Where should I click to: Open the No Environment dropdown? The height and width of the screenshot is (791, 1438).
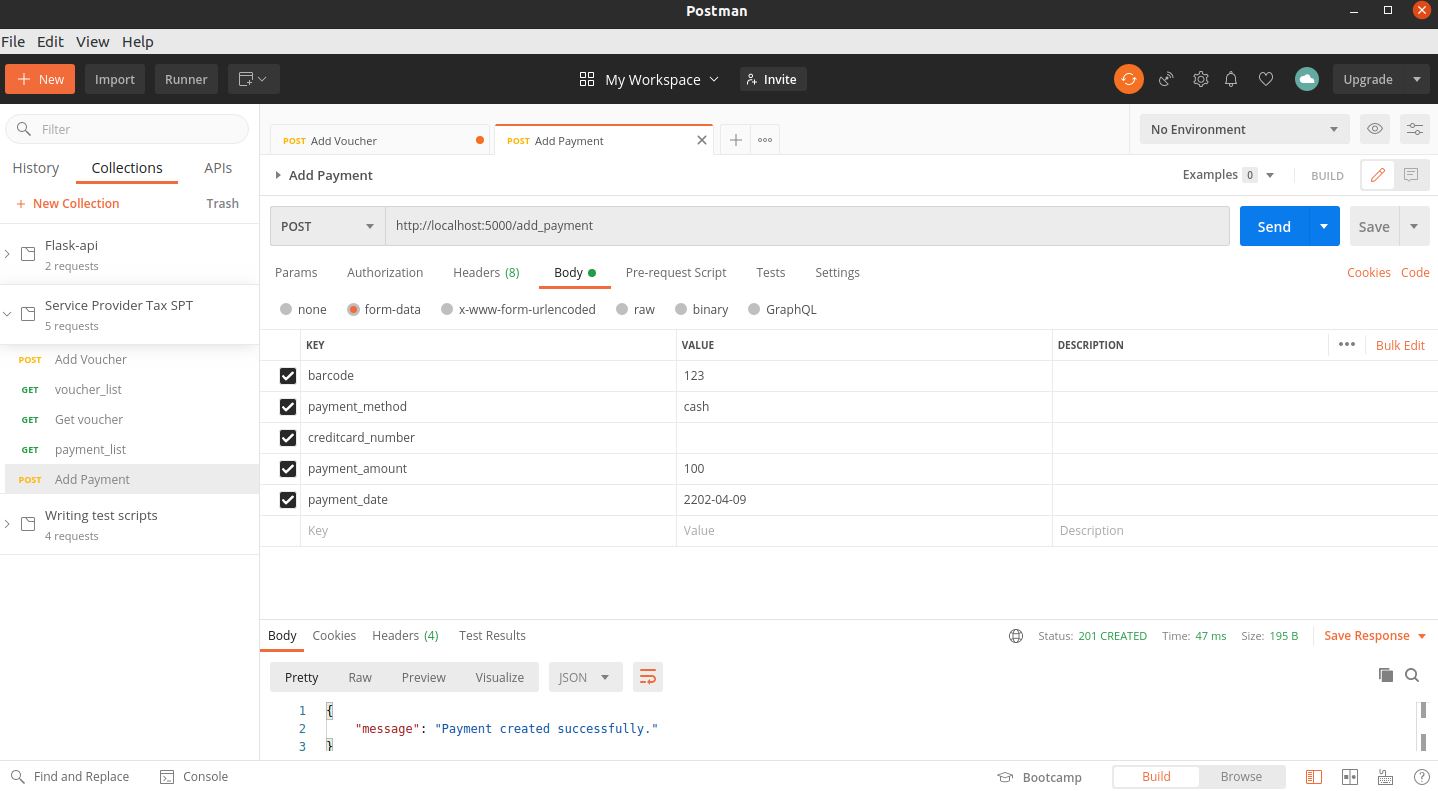[1244, 129]
